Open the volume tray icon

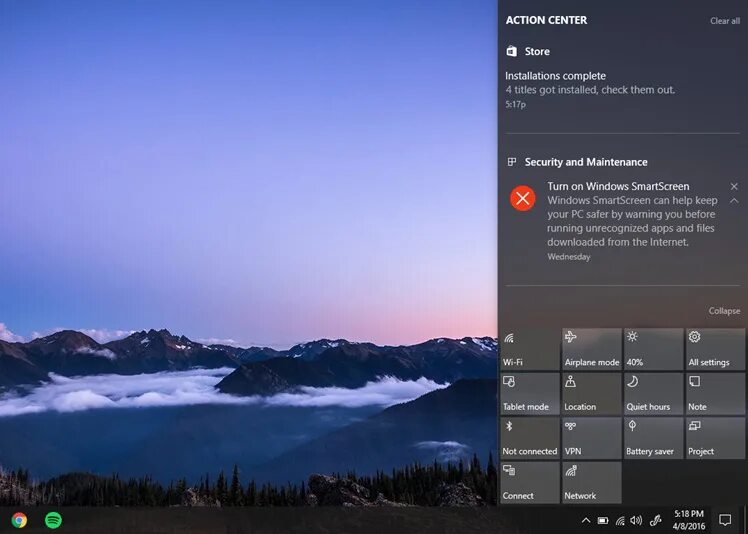point(636,520)
